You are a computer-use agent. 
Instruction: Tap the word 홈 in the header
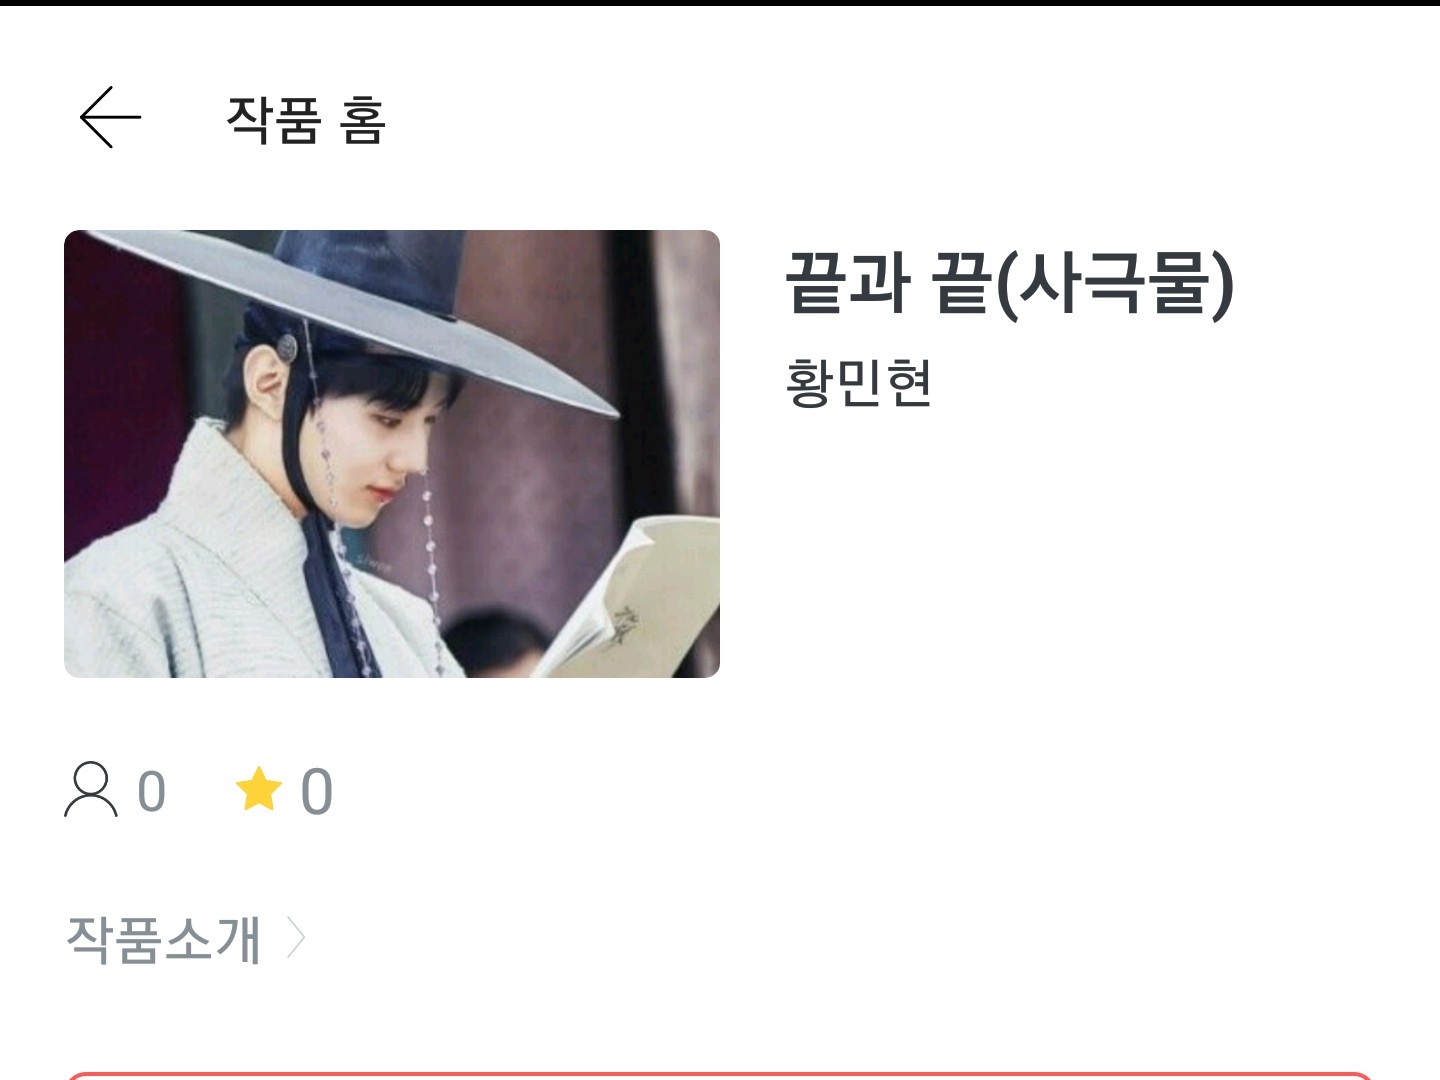pos(363,120)
